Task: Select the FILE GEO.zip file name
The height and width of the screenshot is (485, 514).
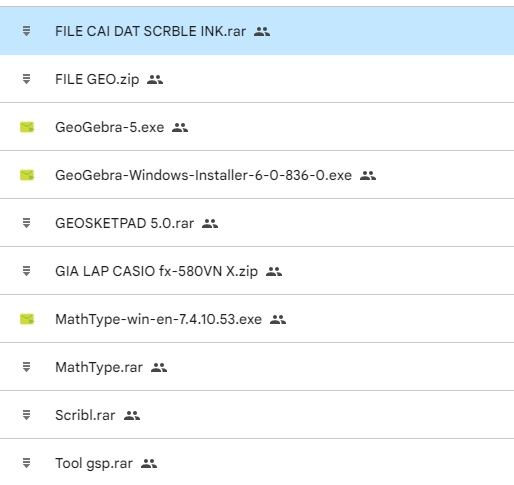Action: coord(97,80)
